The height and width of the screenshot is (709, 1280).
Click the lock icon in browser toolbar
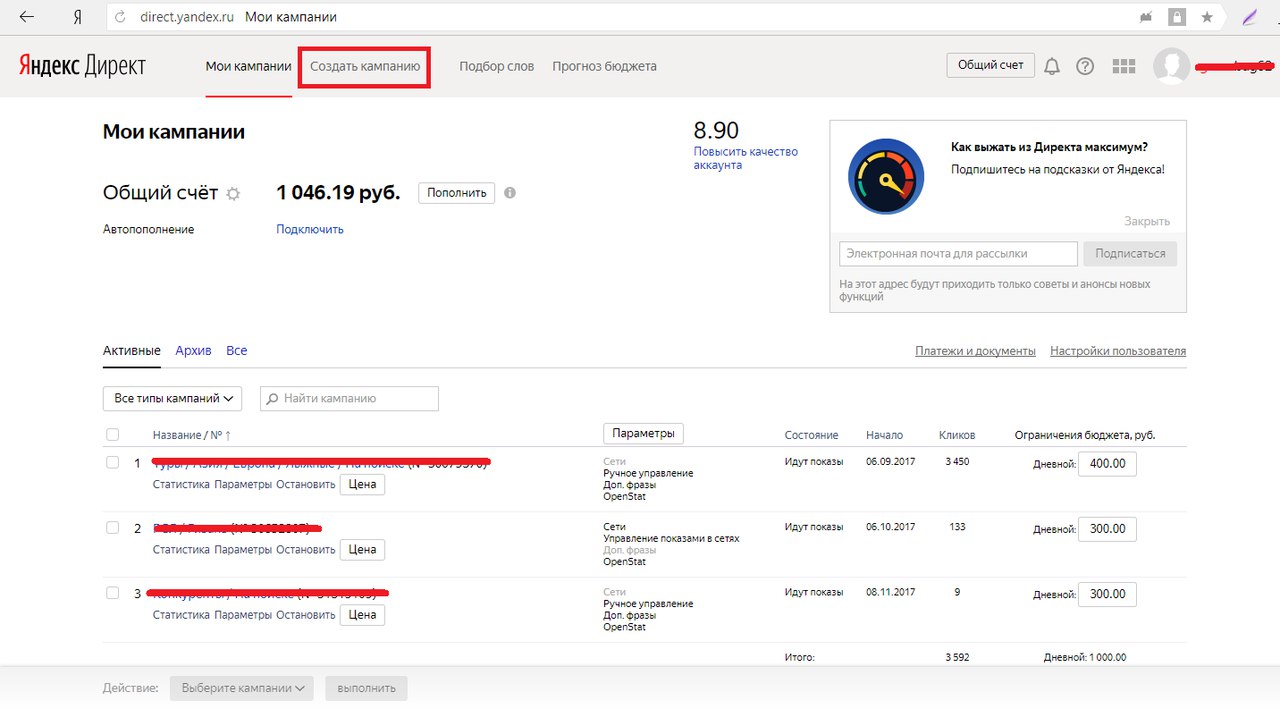click(1178, 17)
